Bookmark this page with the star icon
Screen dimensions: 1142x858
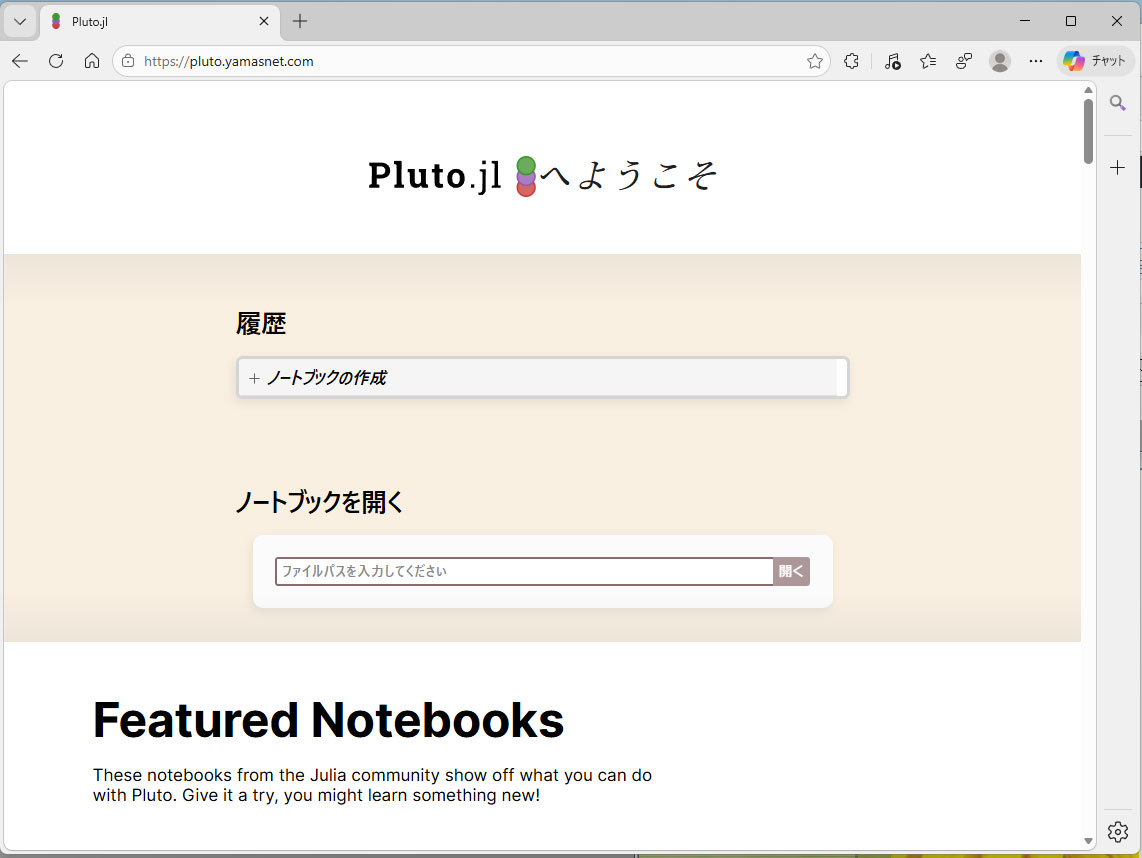[815, 61]
